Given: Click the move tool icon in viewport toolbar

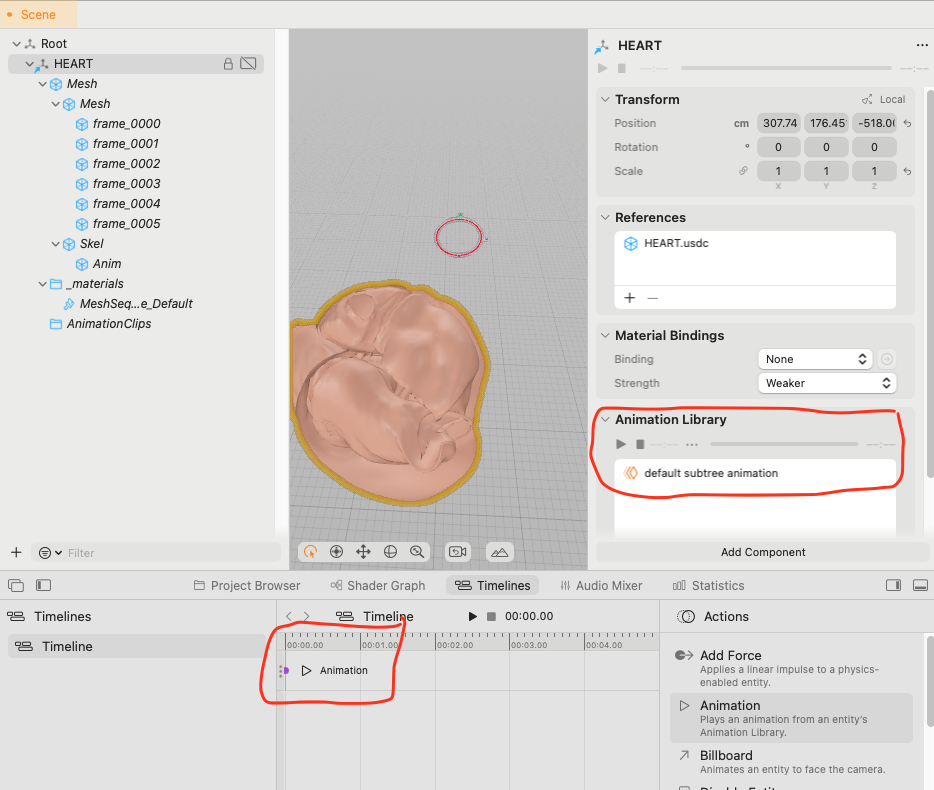Looking at the screenshot, I should point(363,551).
